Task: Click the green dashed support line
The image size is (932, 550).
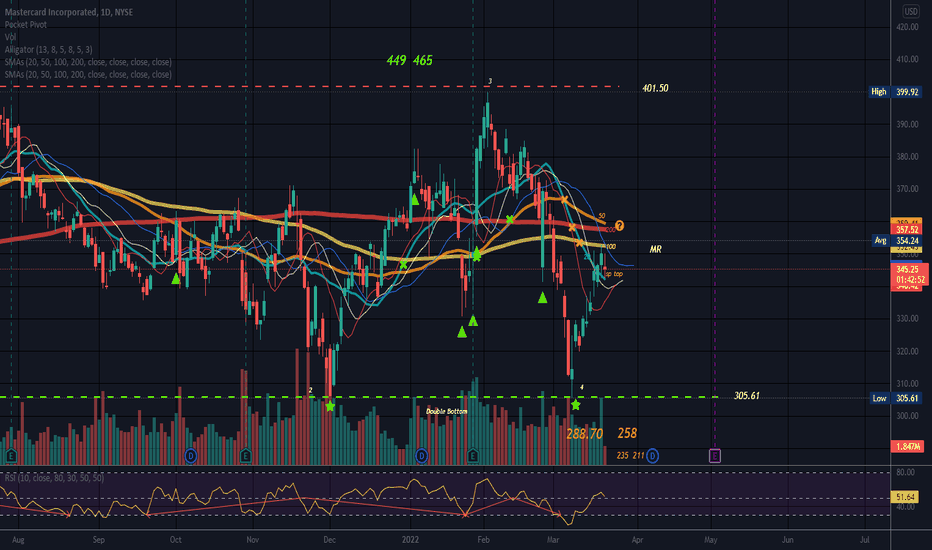Action: pos(357,397)
